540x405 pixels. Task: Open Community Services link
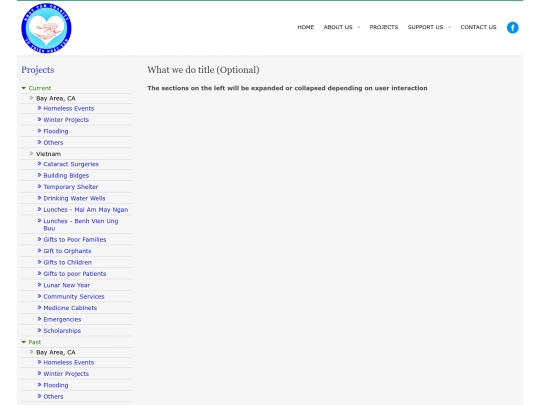pyautogui.click(x=74, y=297)
